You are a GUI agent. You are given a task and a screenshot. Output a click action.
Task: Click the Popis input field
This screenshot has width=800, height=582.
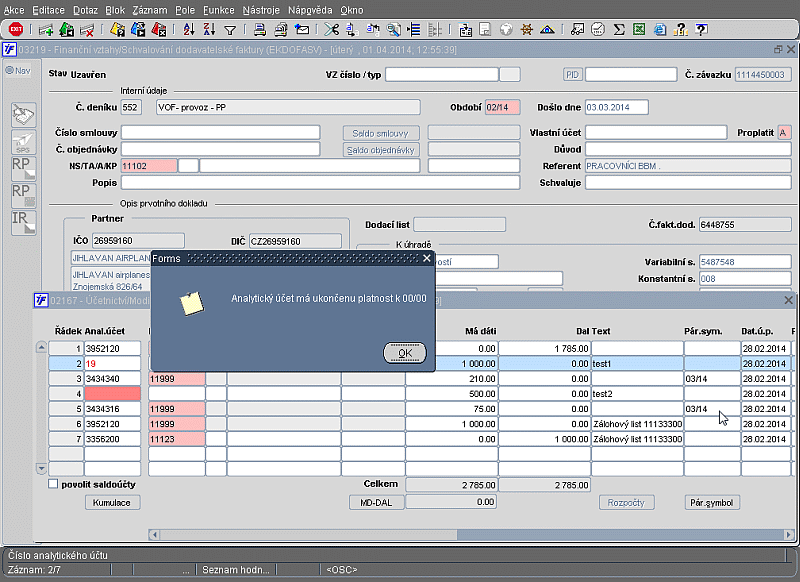(320, 183)
